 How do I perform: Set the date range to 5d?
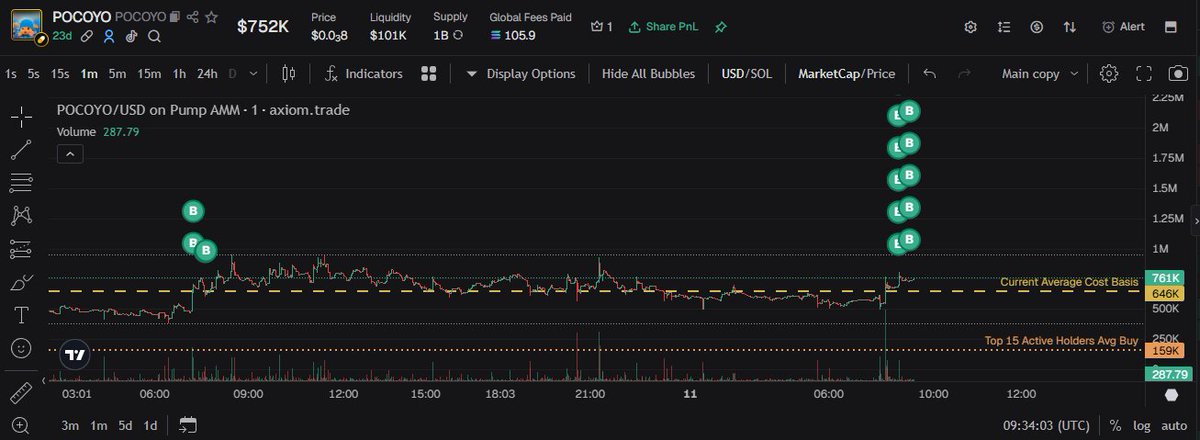[125, 425]
